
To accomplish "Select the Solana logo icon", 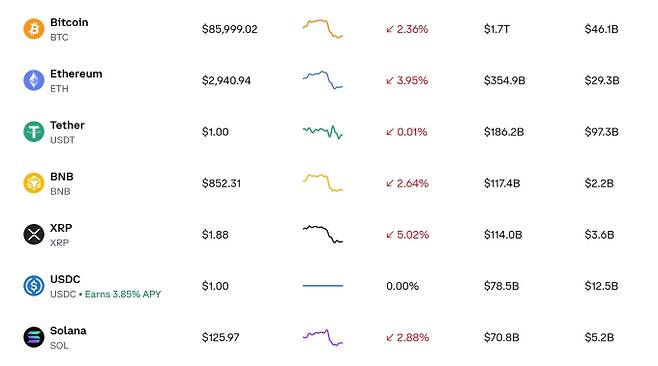I will point(34,337).
